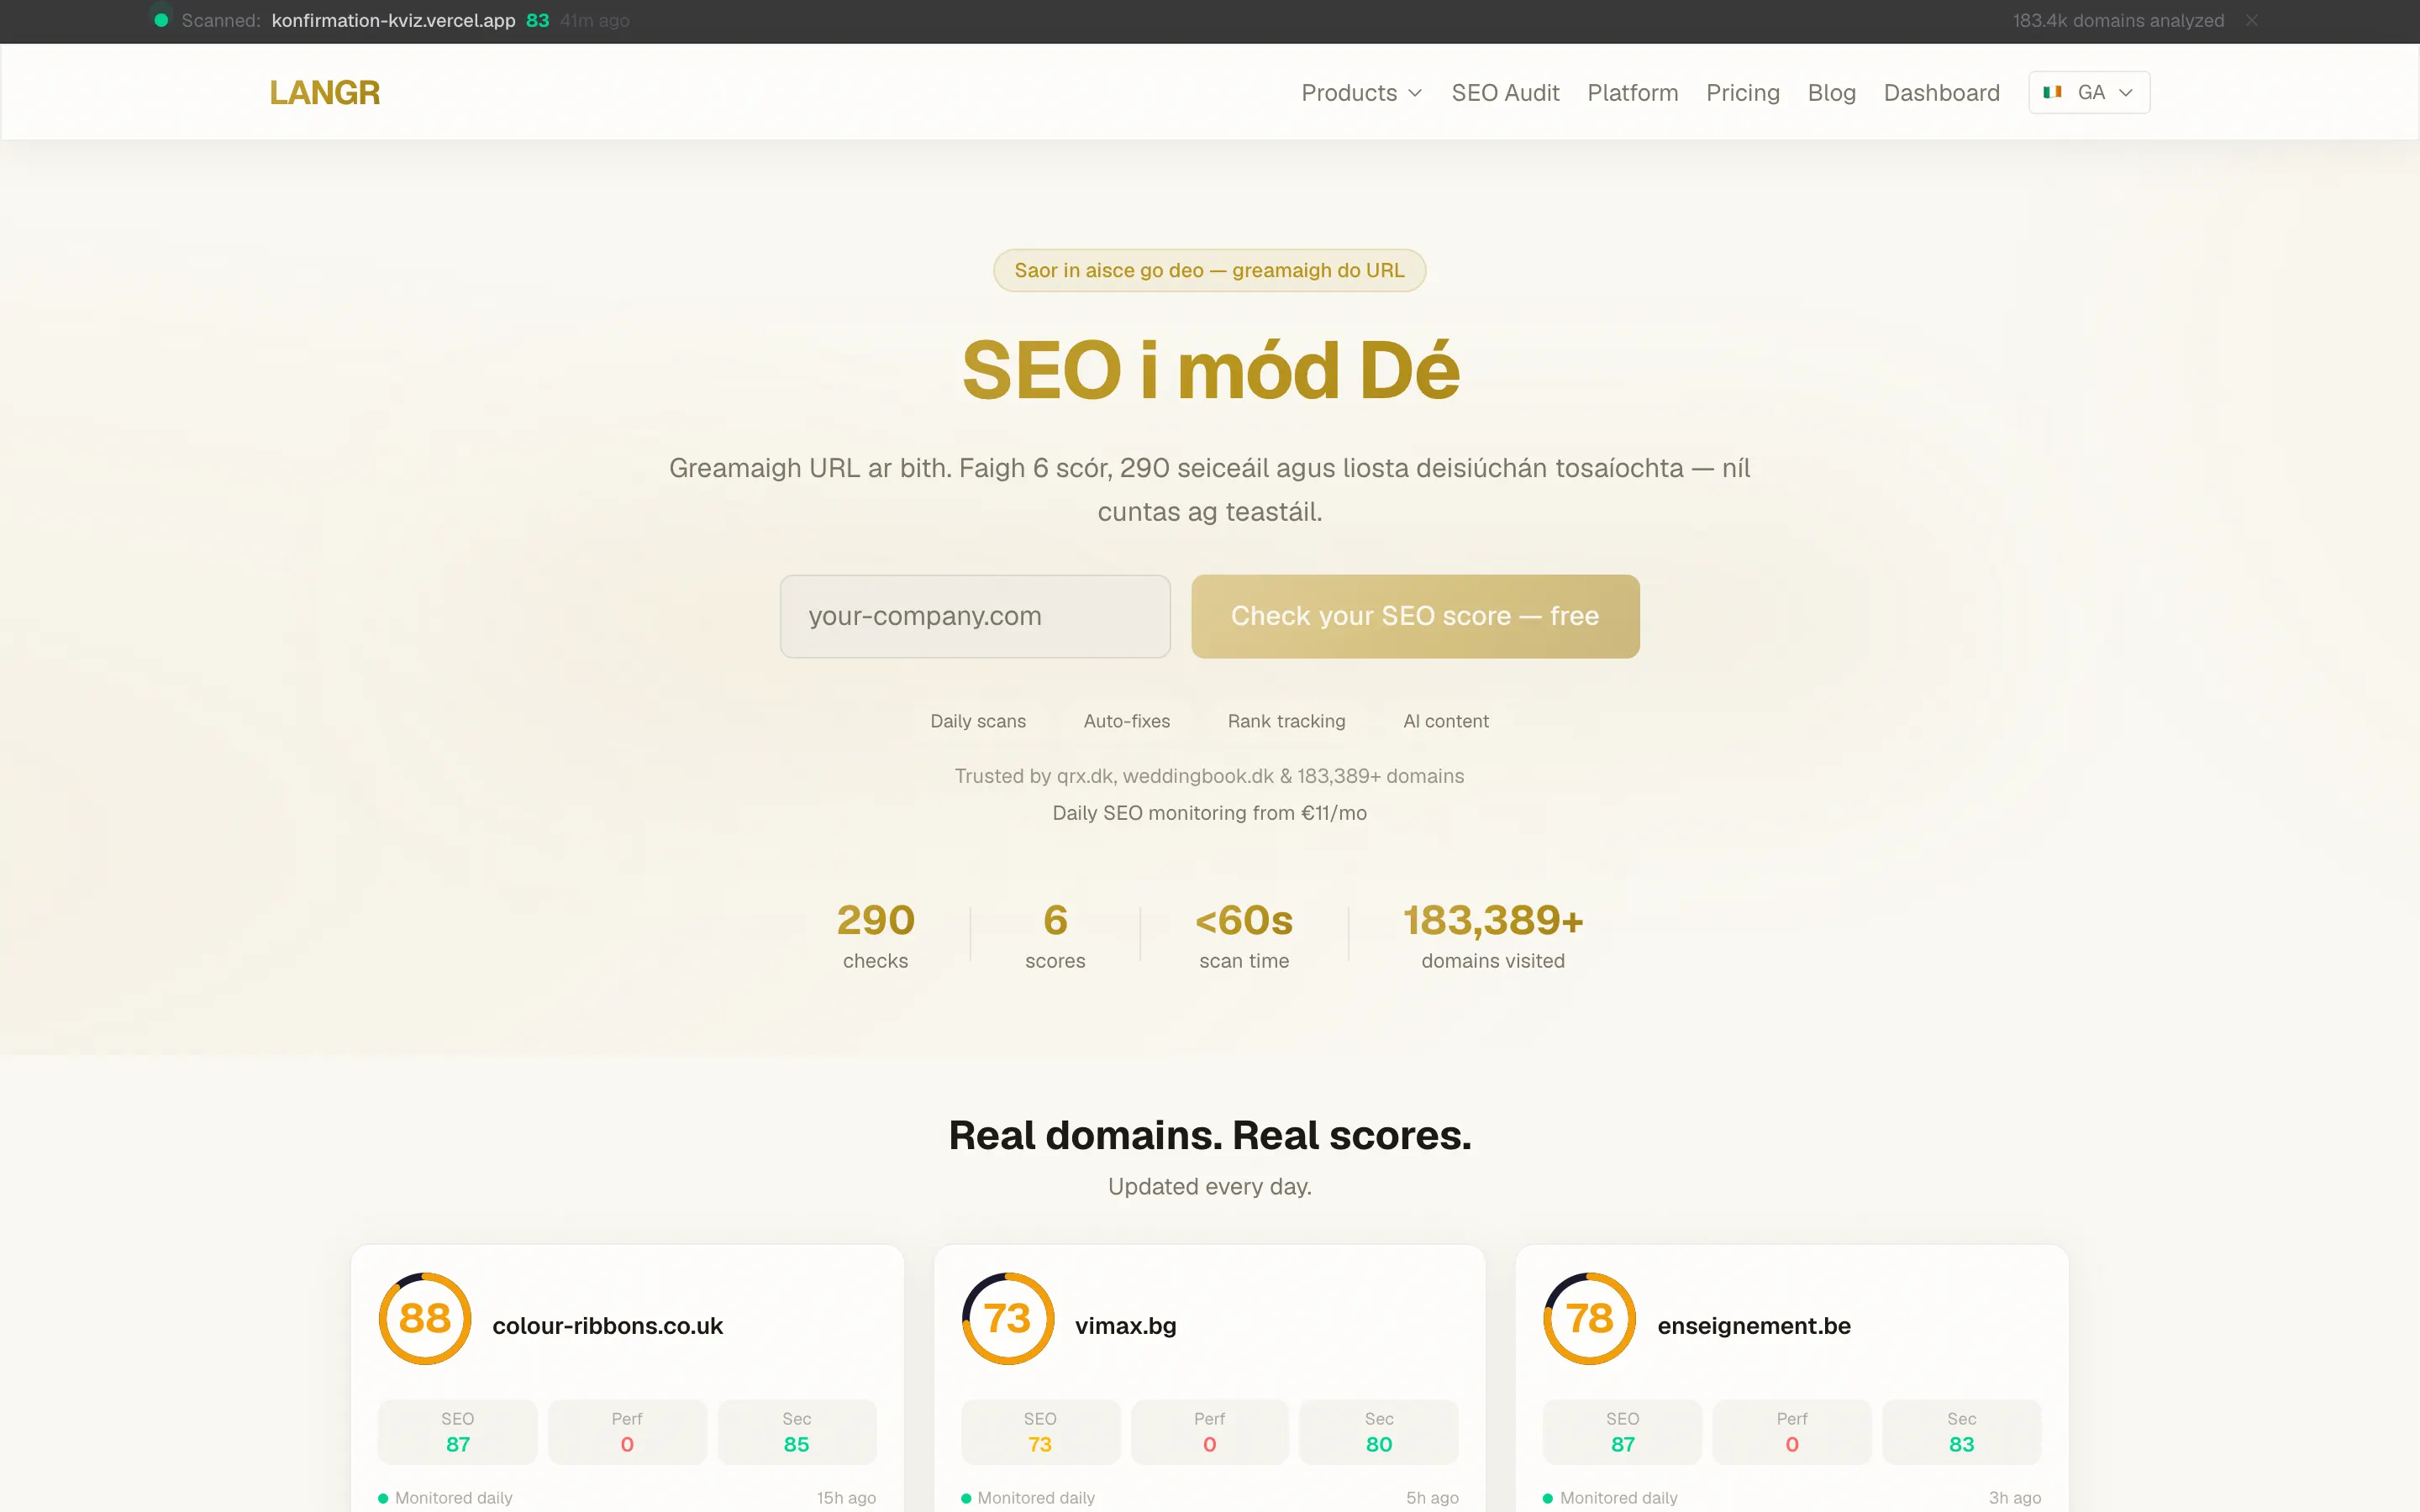Click Sec 85 tile on colour-ribbons.co.uk card

click(x=797, y=1432)
